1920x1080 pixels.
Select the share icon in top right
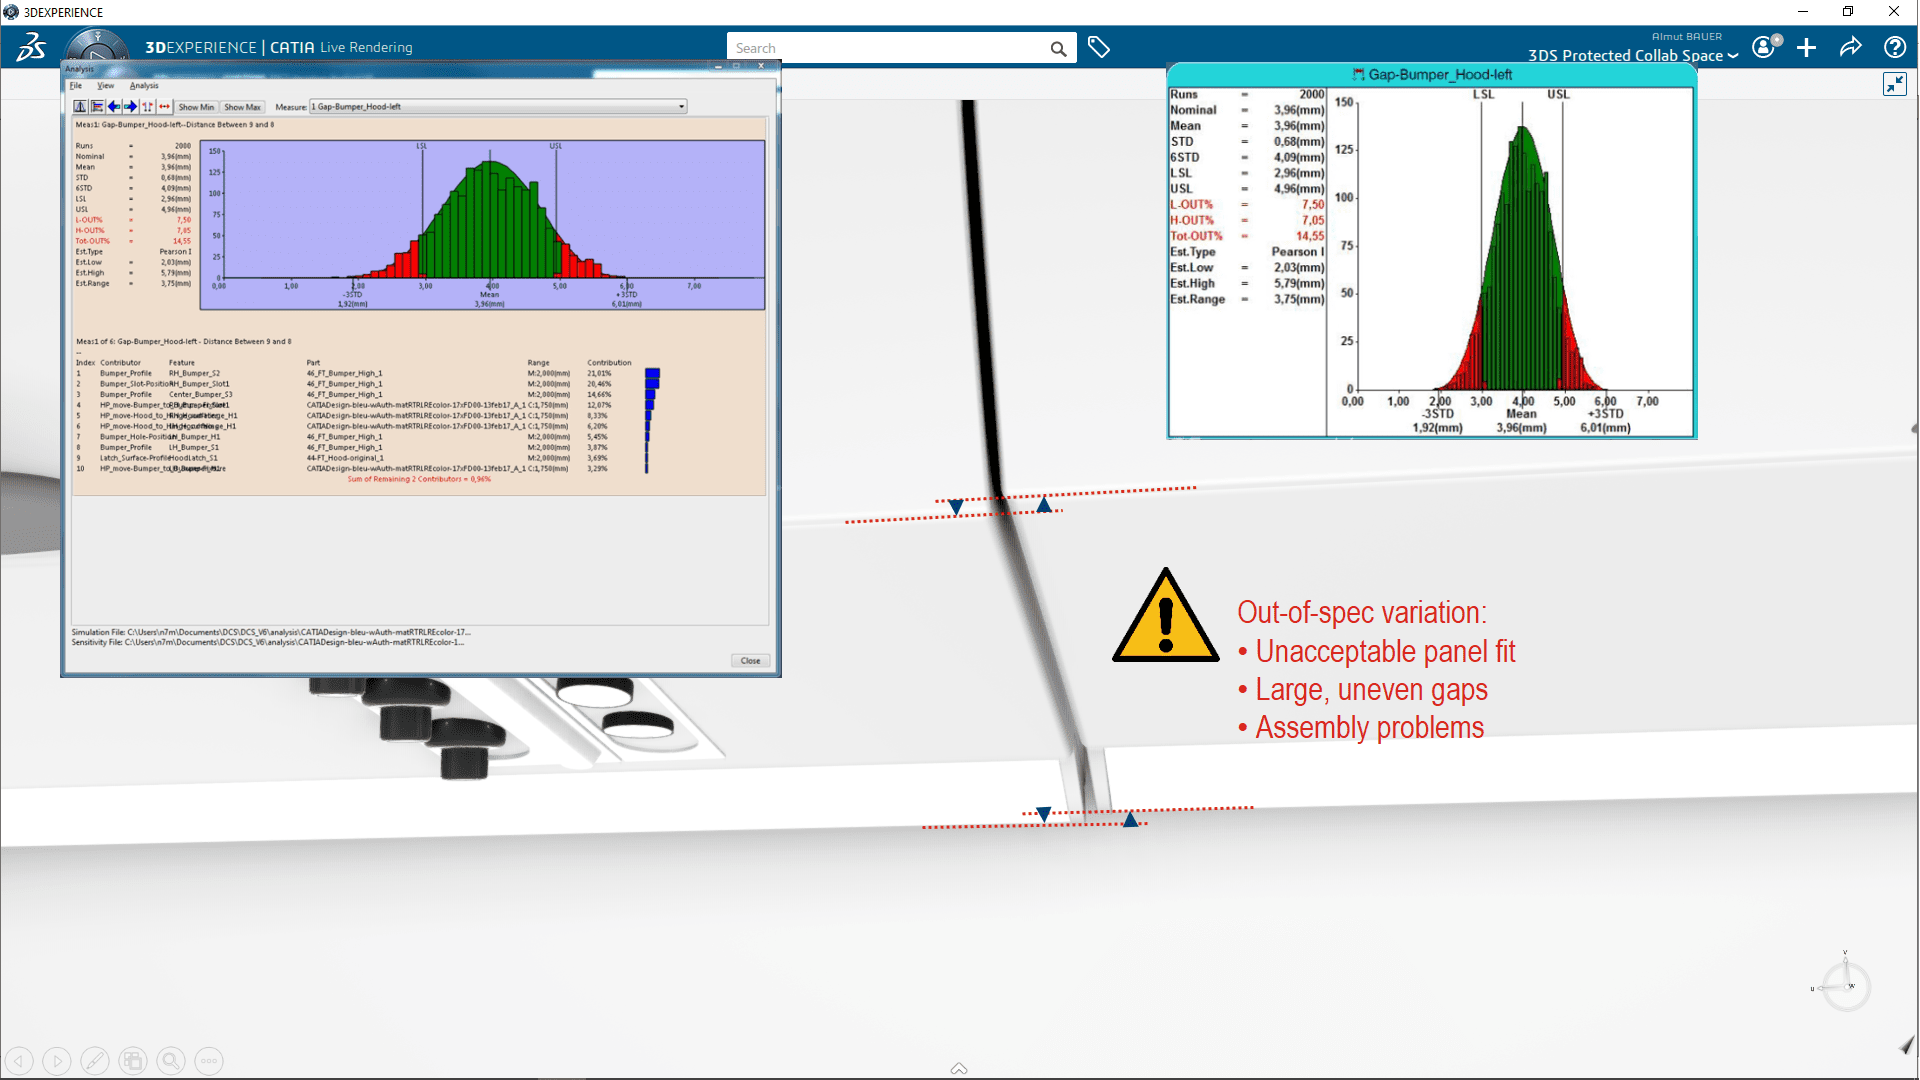1853,47
